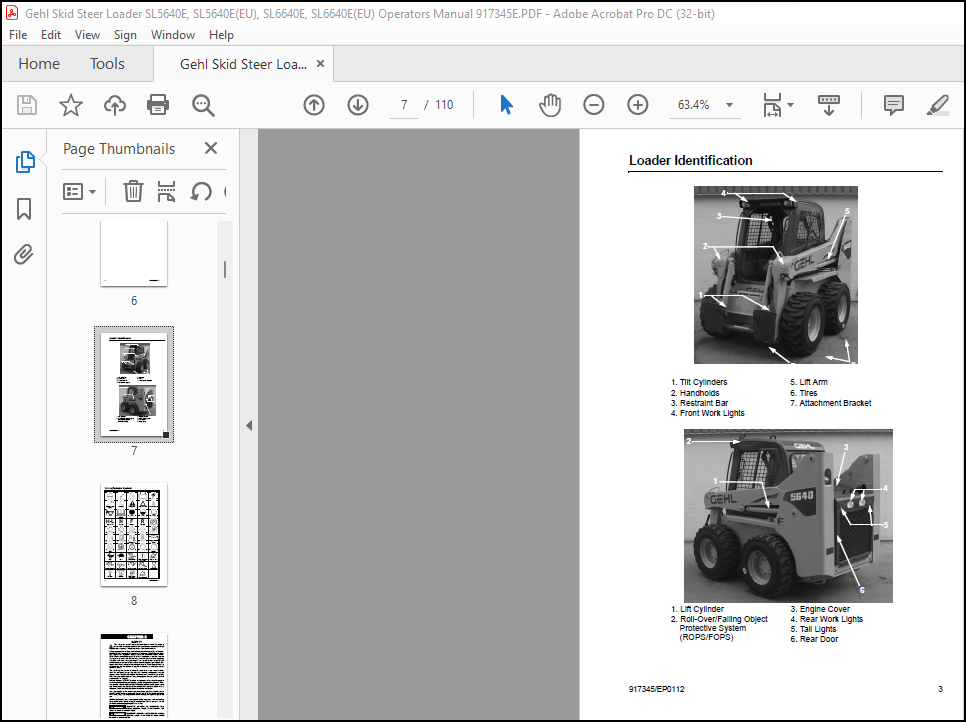
Task: Switch to the Home tab
Action: click(x=39, y=63)
